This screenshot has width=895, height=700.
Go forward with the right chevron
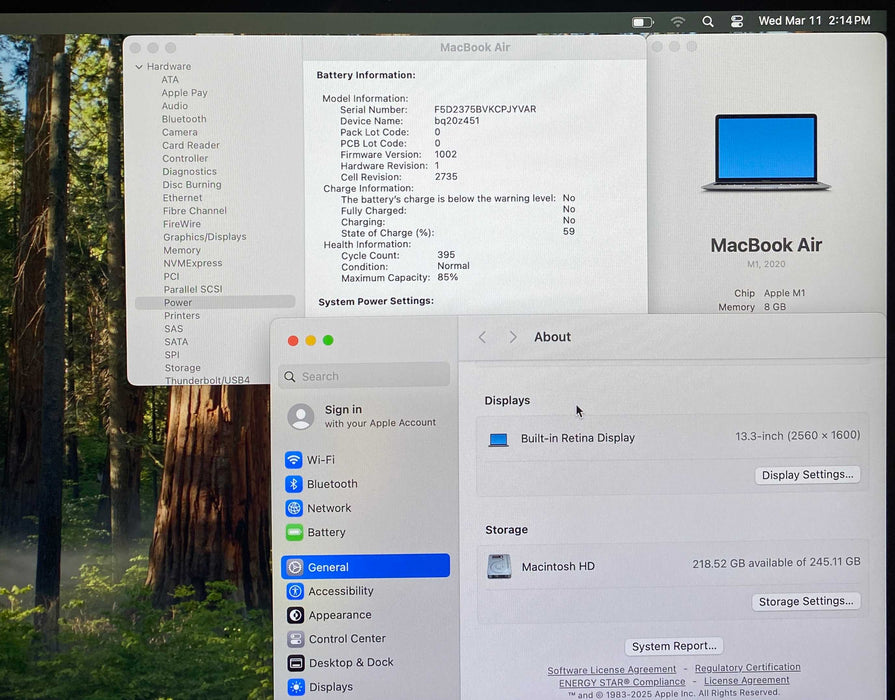pyautogui.click(x=513, y=337)
